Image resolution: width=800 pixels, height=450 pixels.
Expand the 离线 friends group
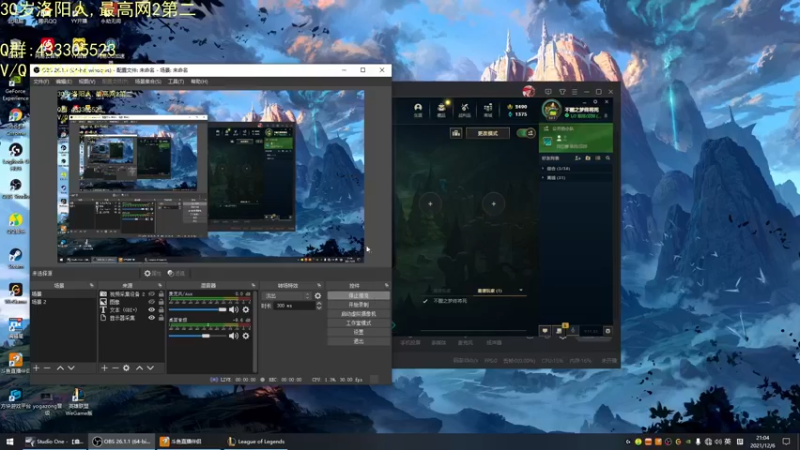pos(543,178)
